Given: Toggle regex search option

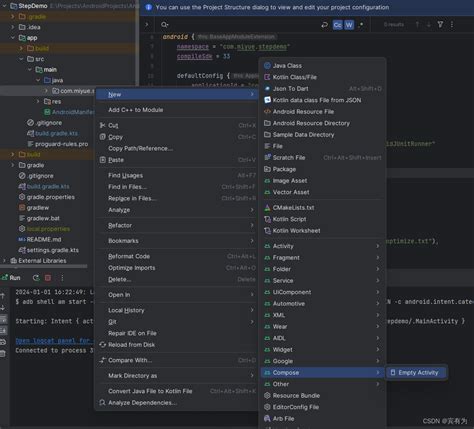Looking at the screenshot, I should pyautogui.click(x=361, y=25).
